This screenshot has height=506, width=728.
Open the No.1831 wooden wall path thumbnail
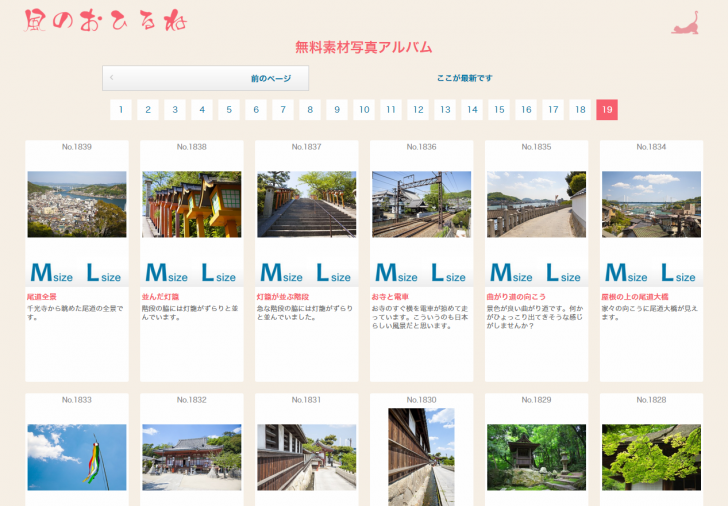(306, 457)
